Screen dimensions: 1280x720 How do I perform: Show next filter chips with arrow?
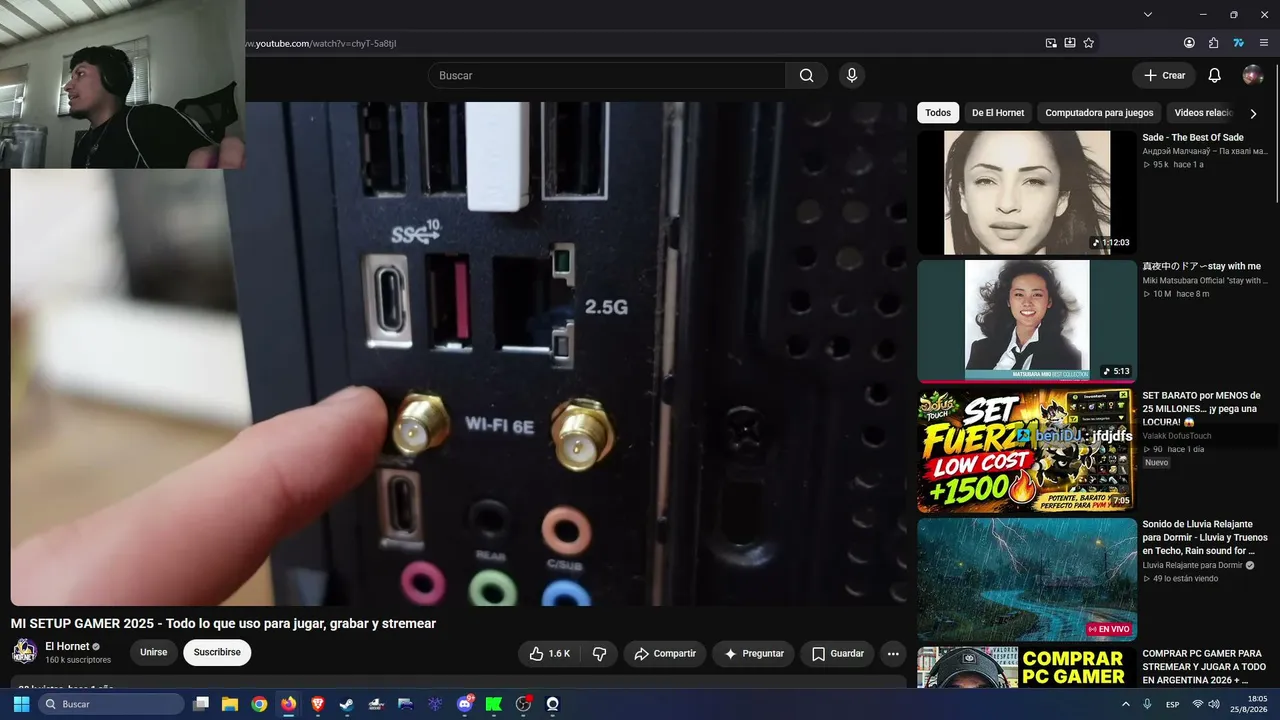click(x=1253, y=113)
